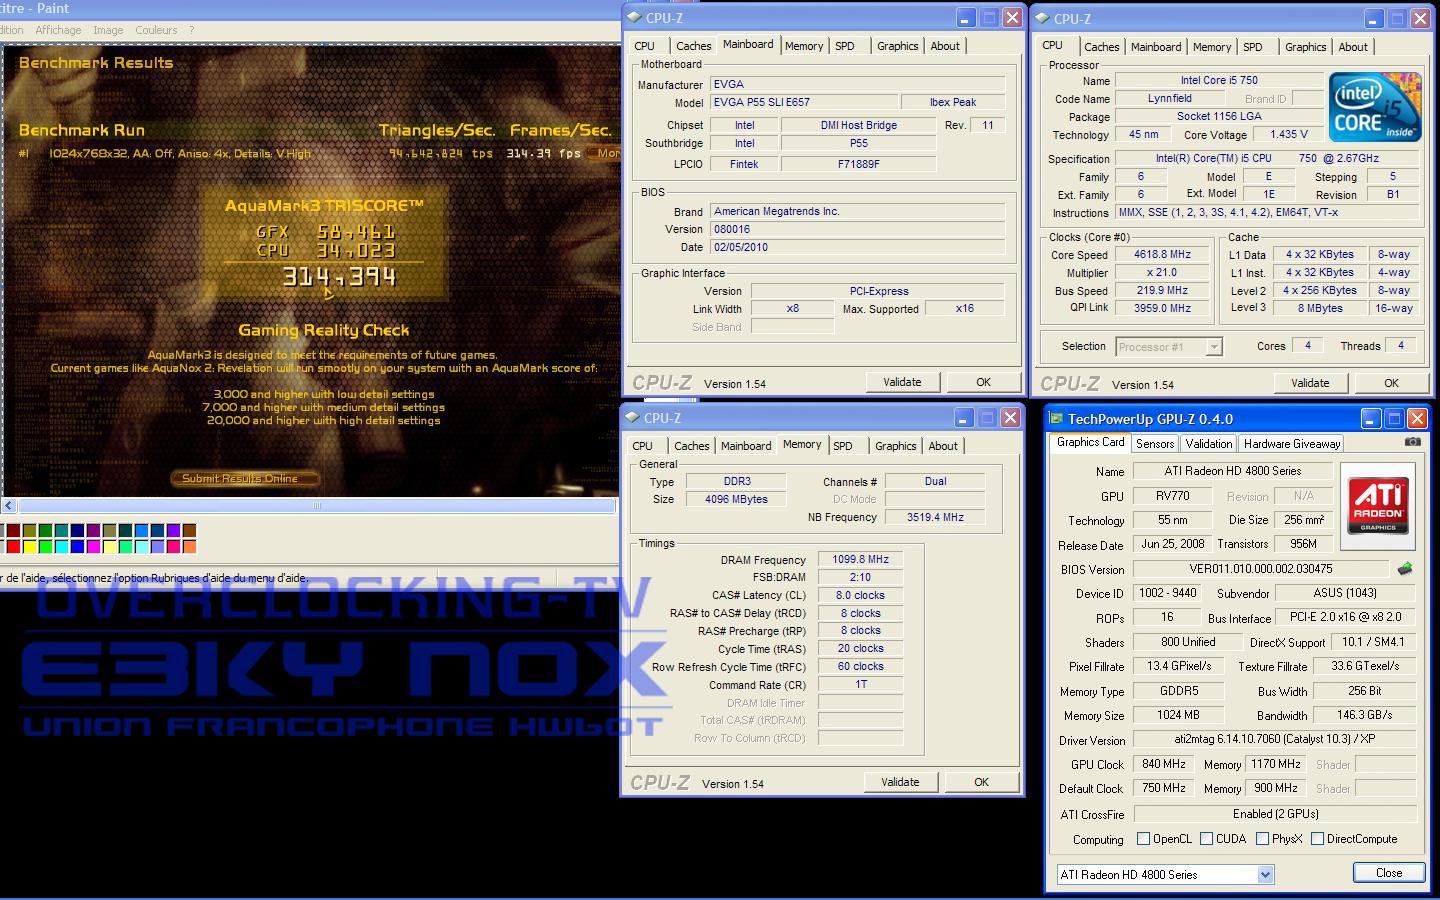1440x900 pixels.
Task: Open Hardware Giveaway tab in GPU-Z
Action: [1291, 444]
